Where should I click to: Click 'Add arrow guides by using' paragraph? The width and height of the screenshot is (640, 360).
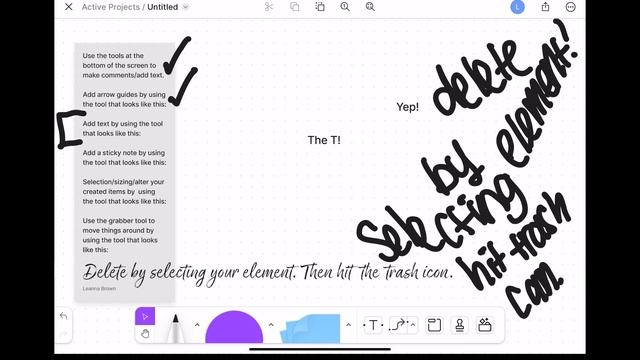124,99
